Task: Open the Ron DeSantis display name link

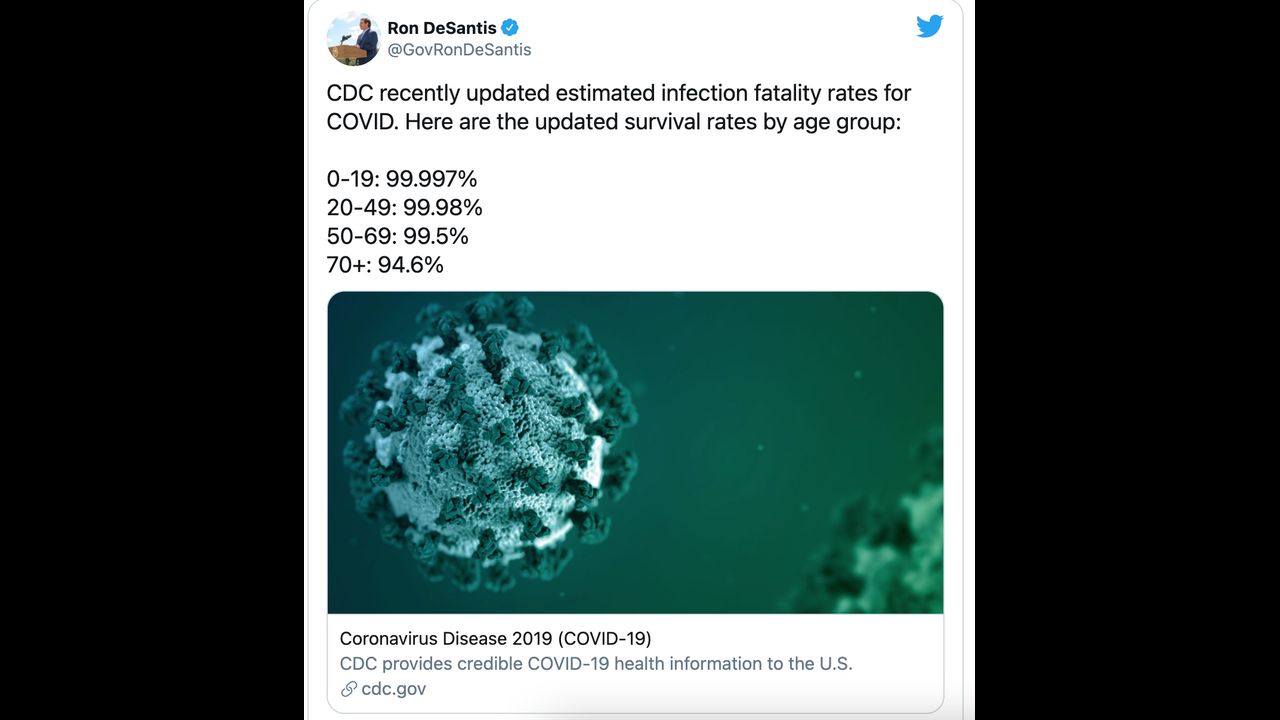Action: click(441, 28)
